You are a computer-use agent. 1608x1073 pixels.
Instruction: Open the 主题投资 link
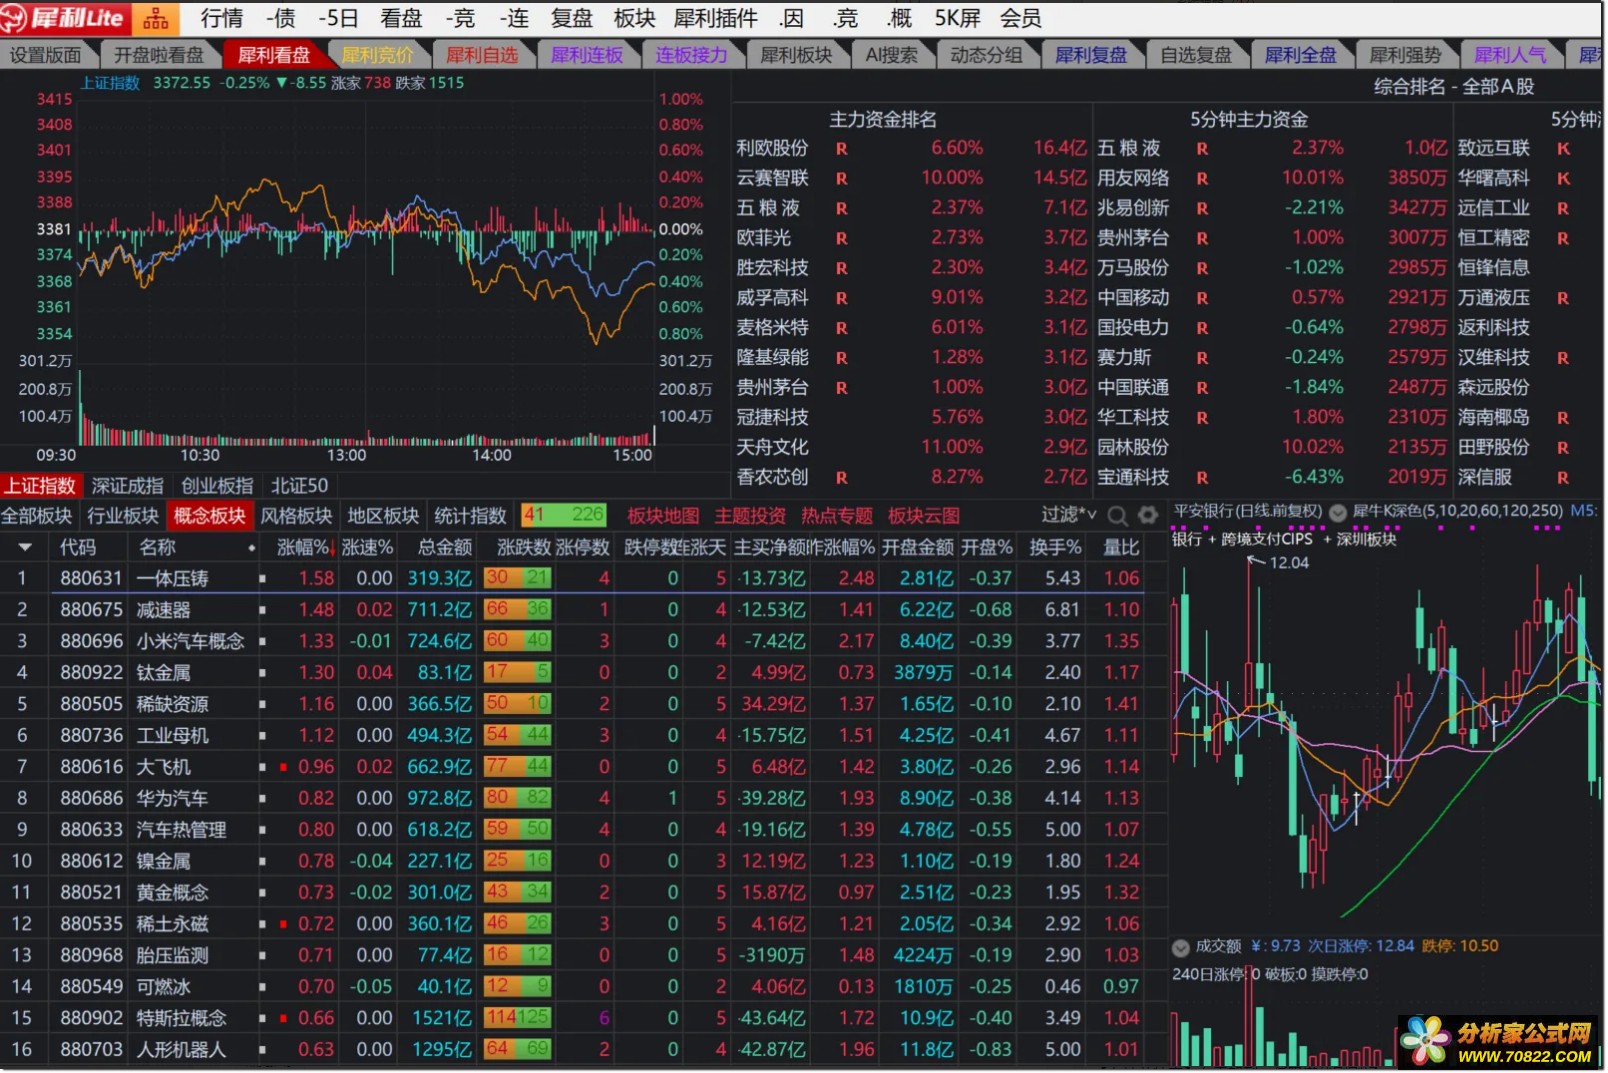point(750,516)
